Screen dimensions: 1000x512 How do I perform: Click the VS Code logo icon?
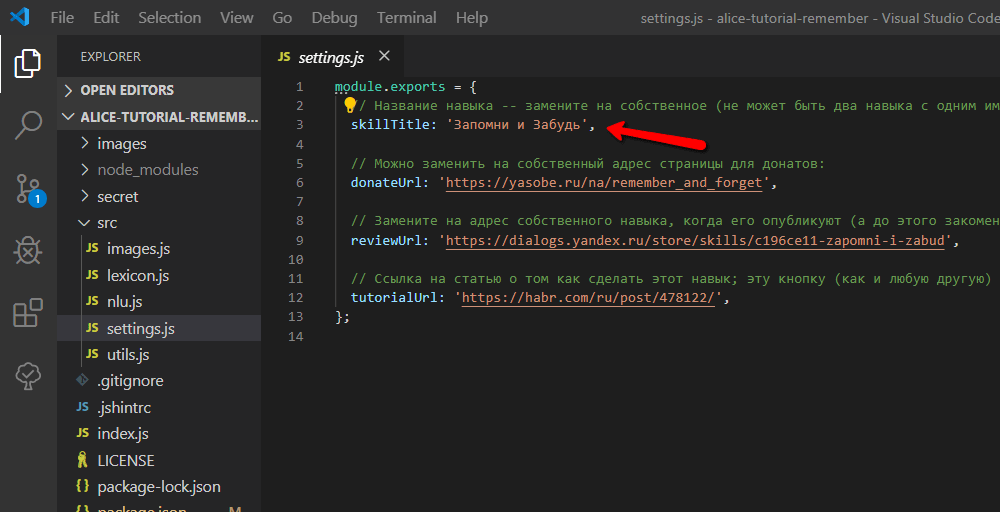coord(19,17)
